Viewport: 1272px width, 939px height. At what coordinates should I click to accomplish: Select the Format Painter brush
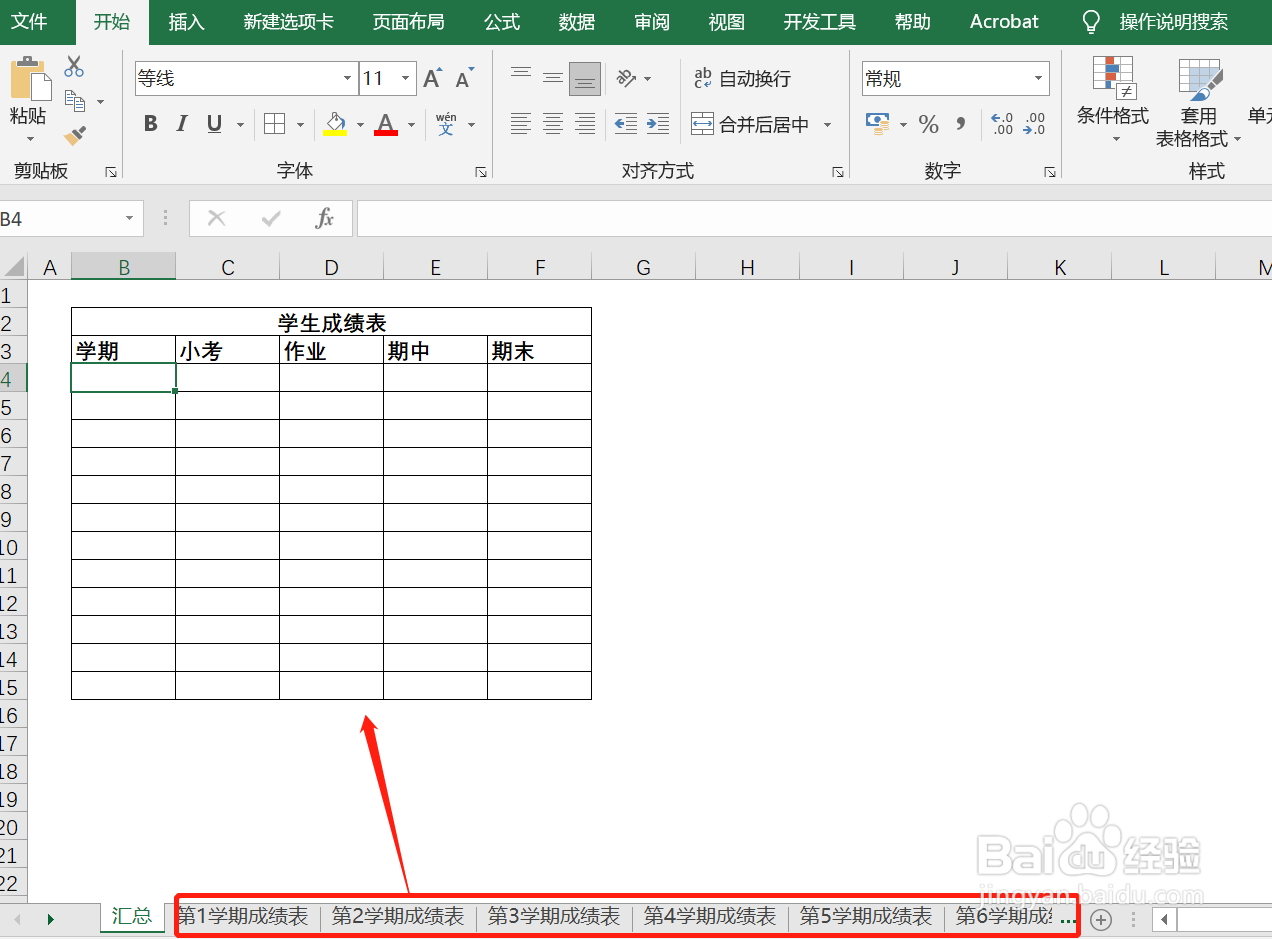point(74,134)
